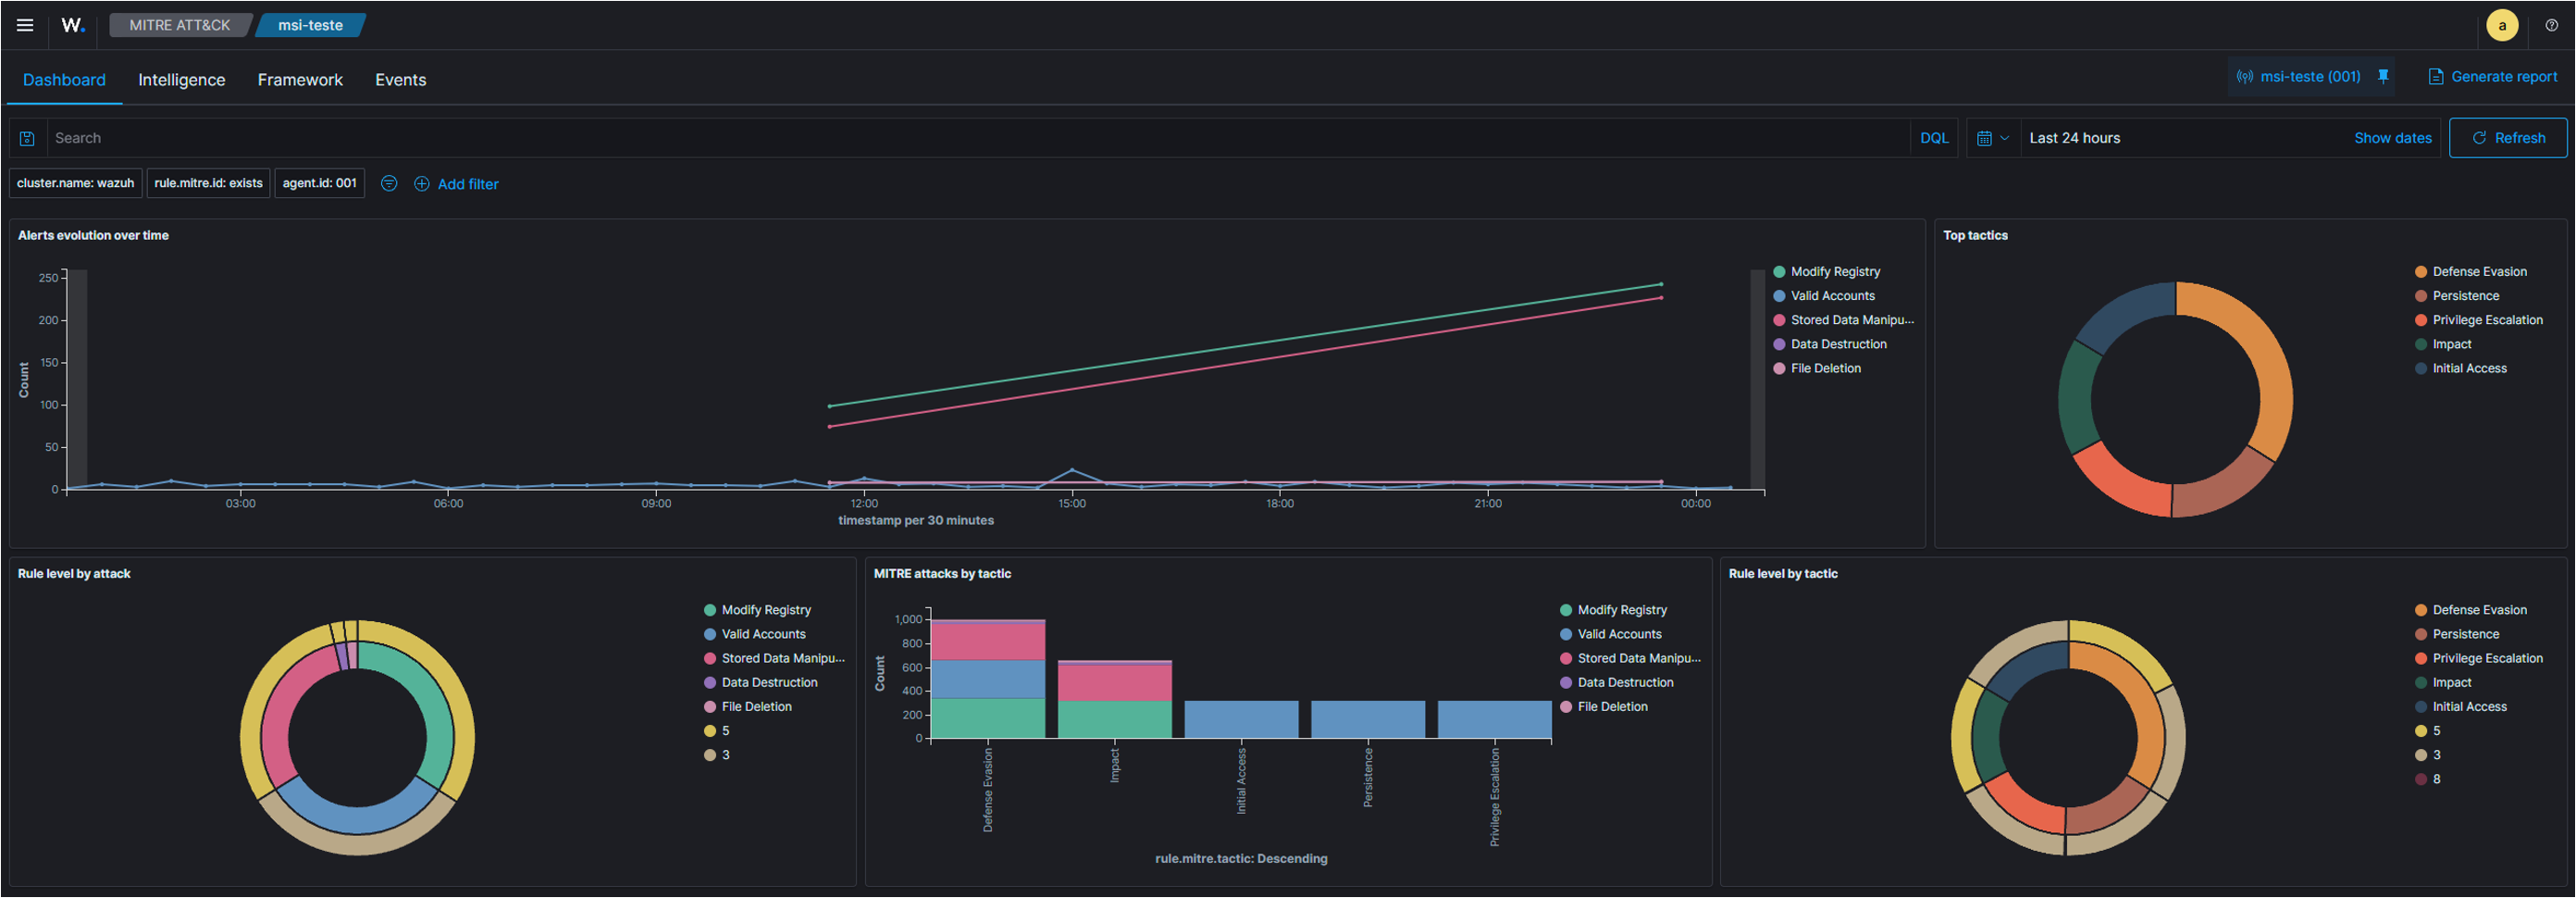Toggle level 5 in Rule level by attack legend

tap(716, 731)
